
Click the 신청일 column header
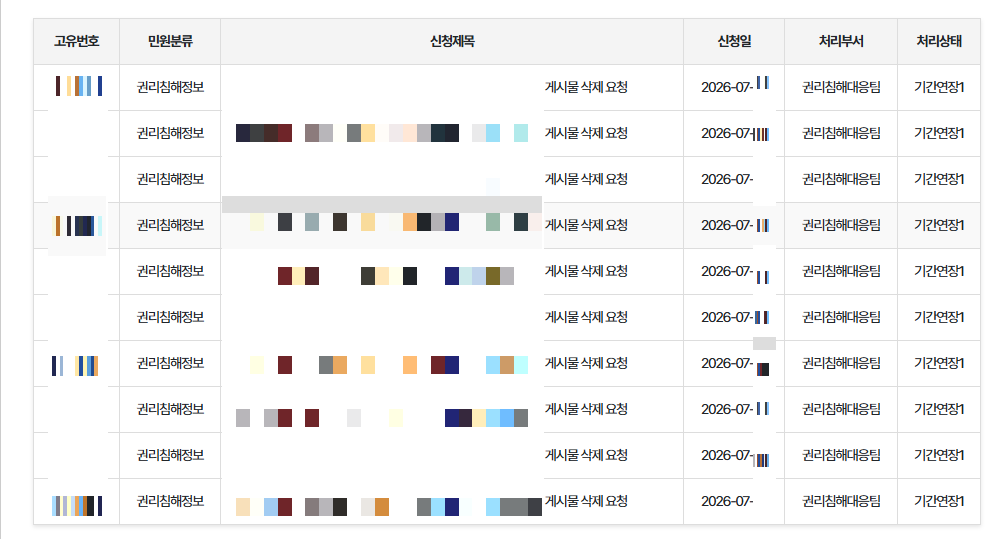(x=734, y=41)
